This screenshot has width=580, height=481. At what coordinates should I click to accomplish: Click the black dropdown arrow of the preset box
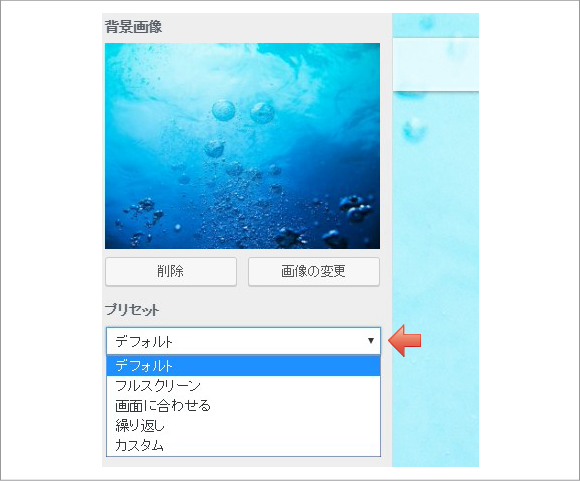pos(371,340)
